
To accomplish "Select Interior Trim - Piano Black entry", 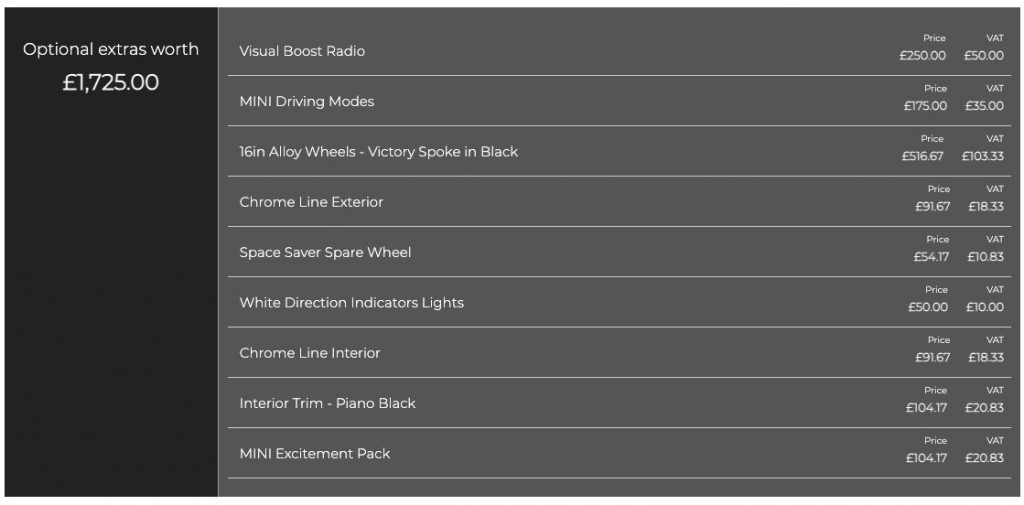I will pyautogui.click(x=327, y=403).
